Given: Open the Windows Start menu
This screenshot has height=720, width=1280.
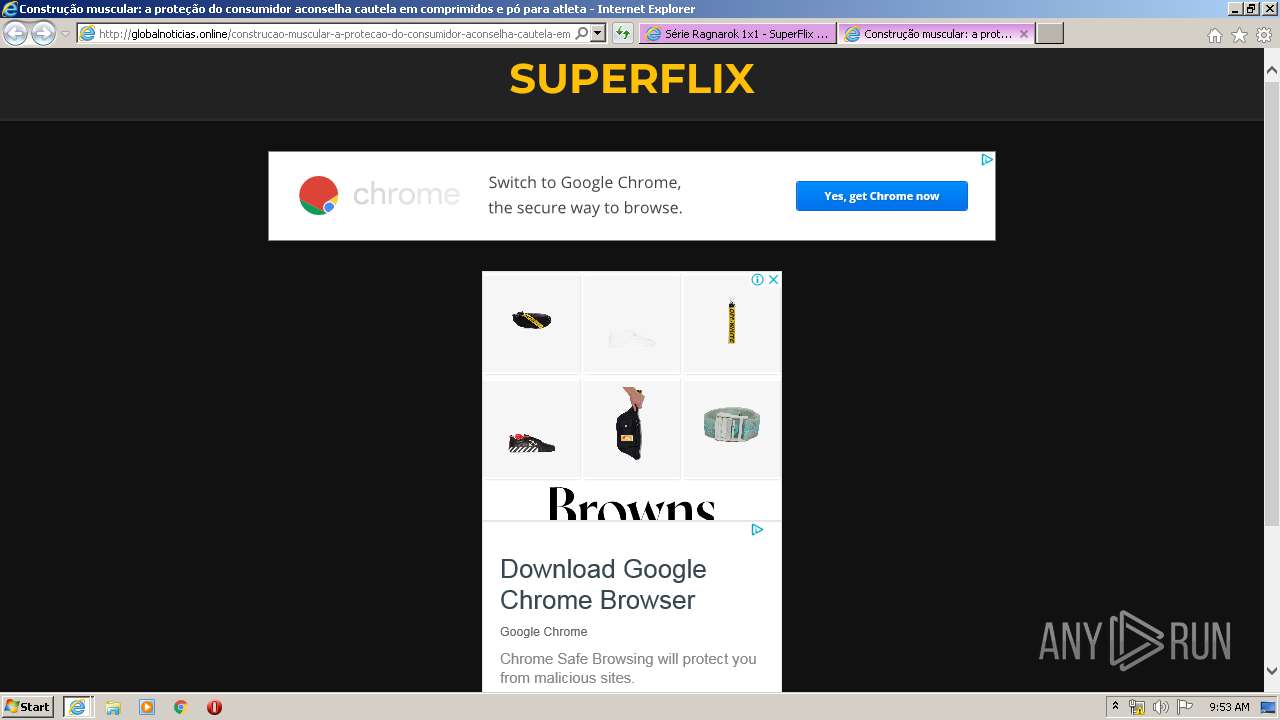Looking at the screenshot, I should click(x=27, y=707).
